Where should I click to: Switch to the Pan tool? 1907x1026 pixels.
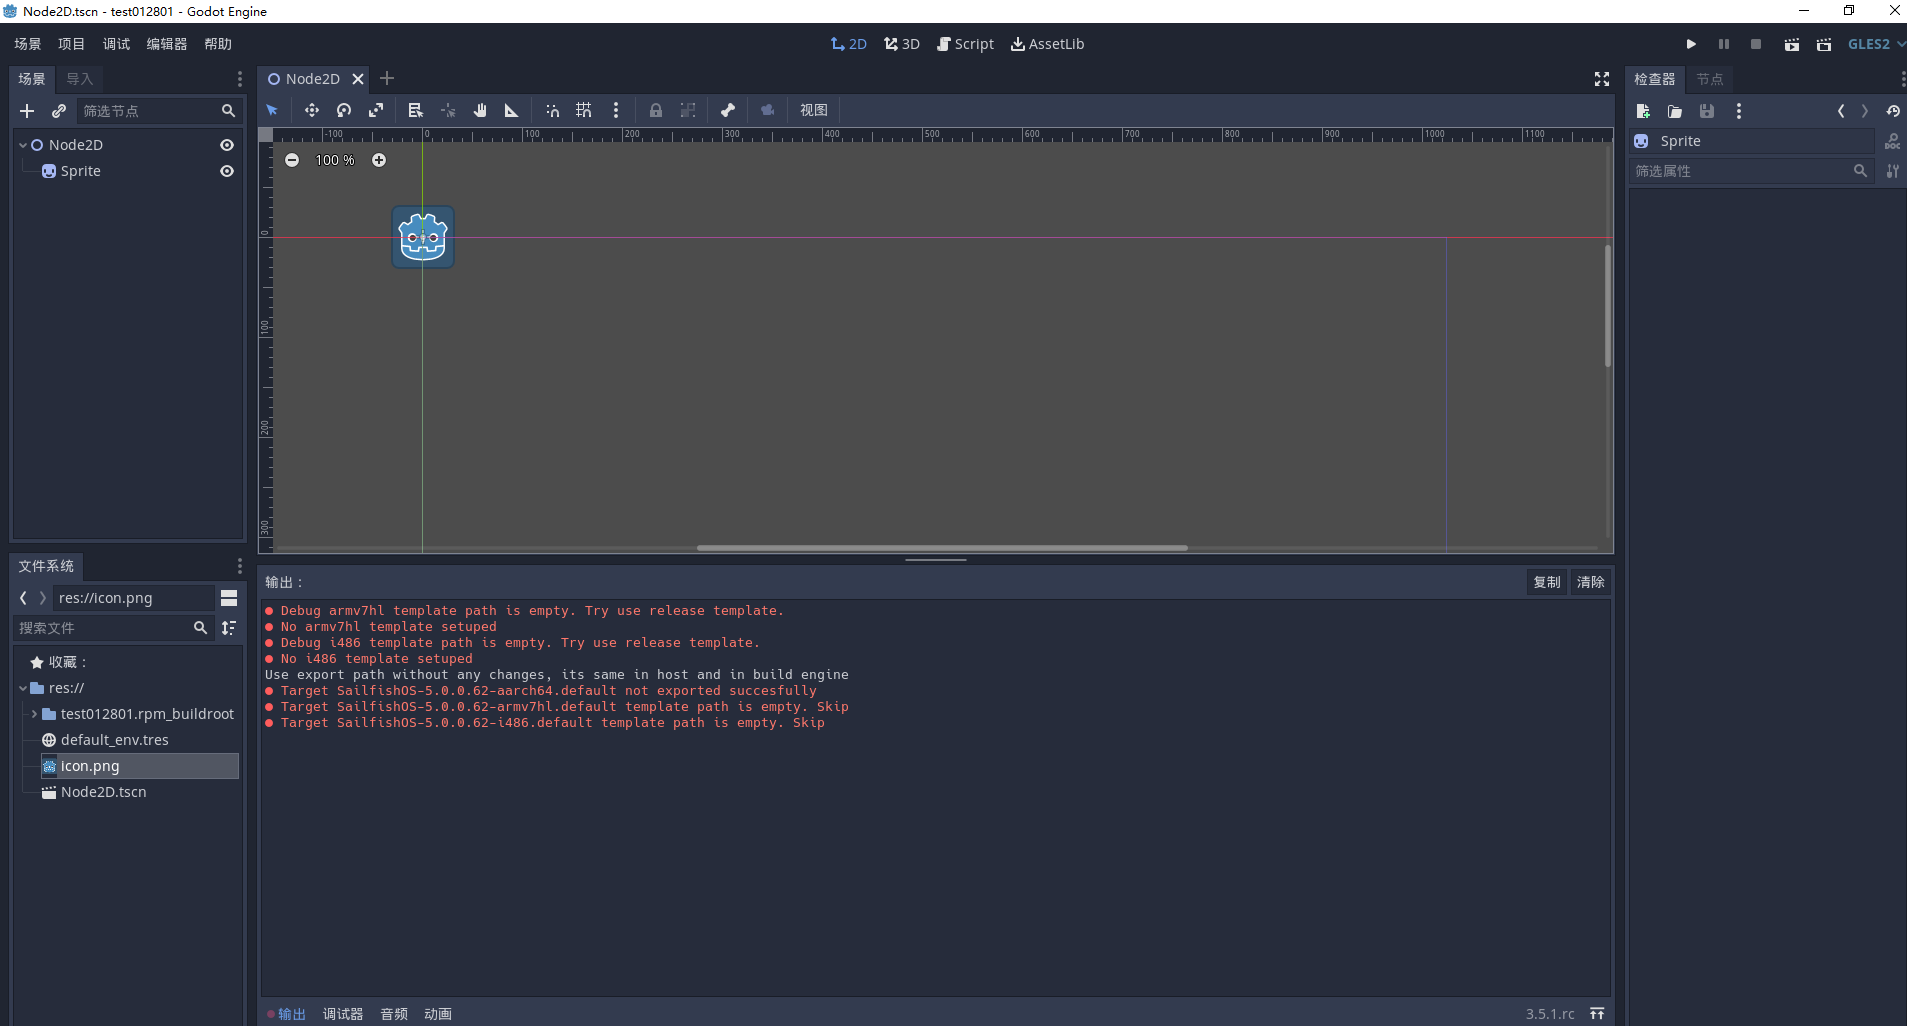[480, 110]
